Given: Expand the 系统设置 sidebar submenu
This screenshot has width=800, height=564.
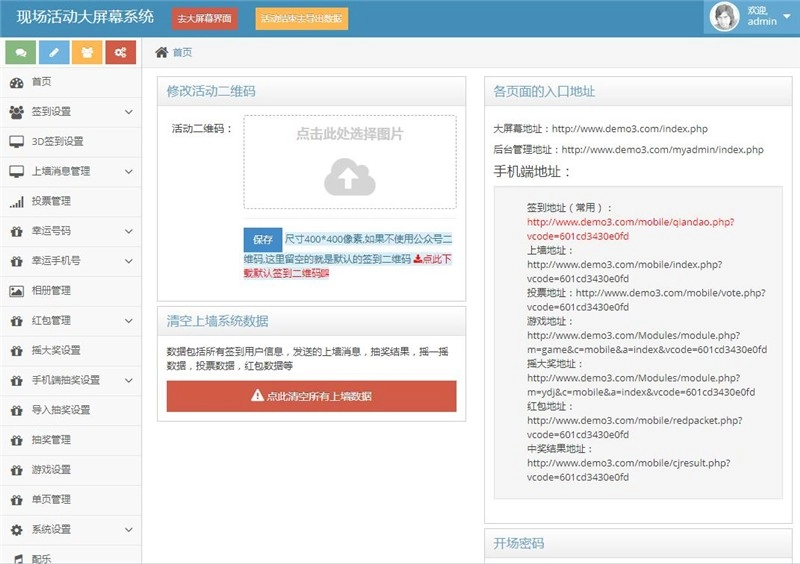Looking at the screenshot, I should (x=129, y=530).
